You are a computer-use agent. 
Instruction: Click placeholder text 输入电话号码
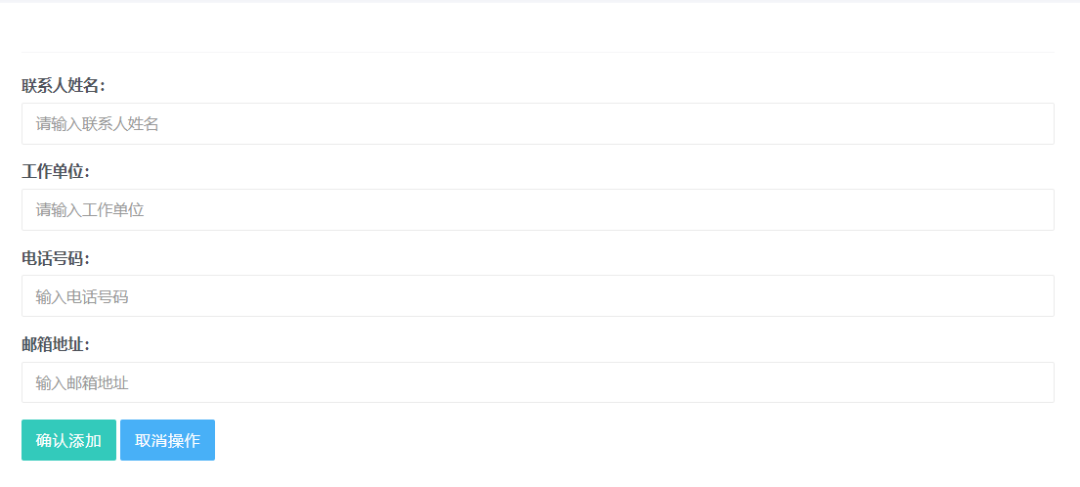(82, 297)
